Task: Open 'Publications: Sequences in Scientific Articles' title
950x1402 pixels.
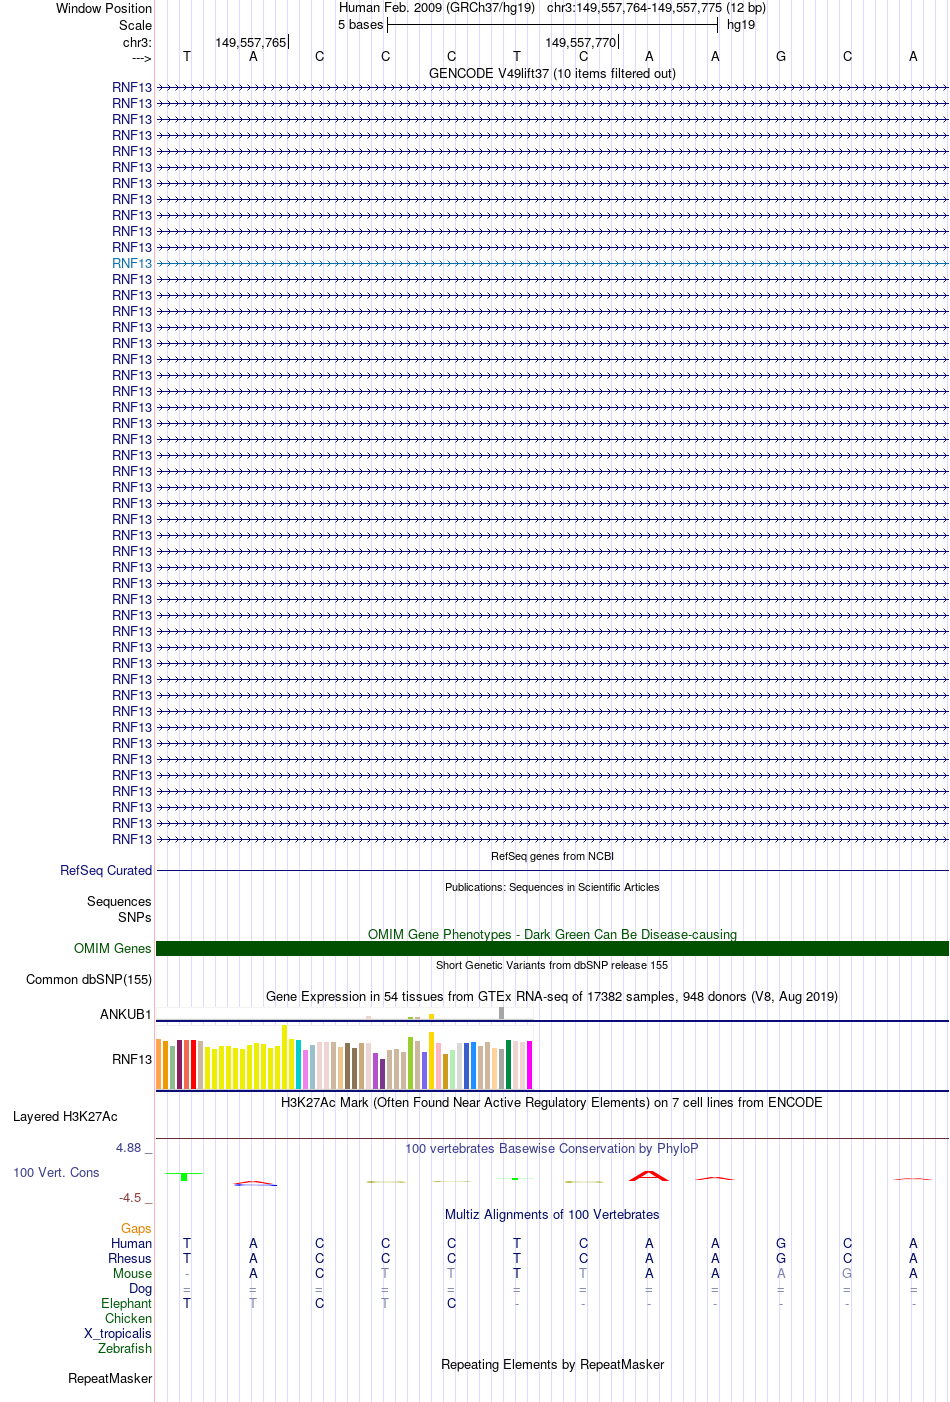Action: 552,887
